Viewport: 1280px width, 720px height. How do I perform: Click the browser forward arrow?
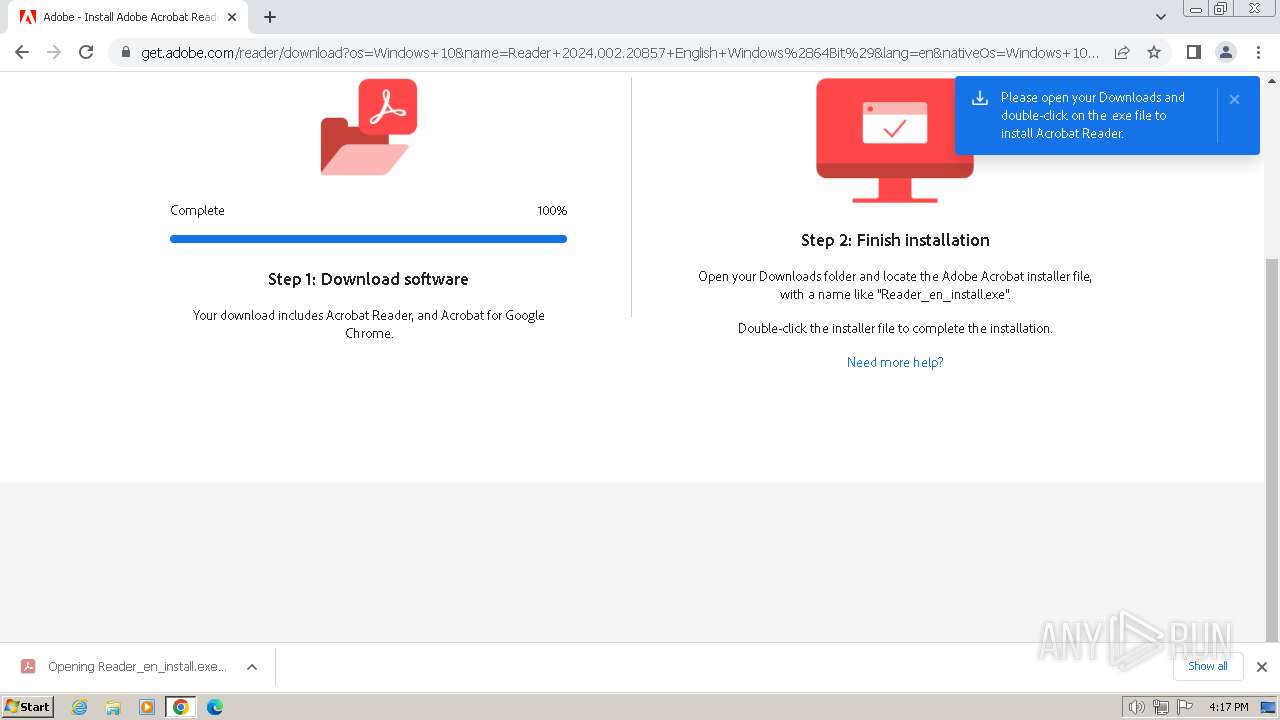coord(54,52)
